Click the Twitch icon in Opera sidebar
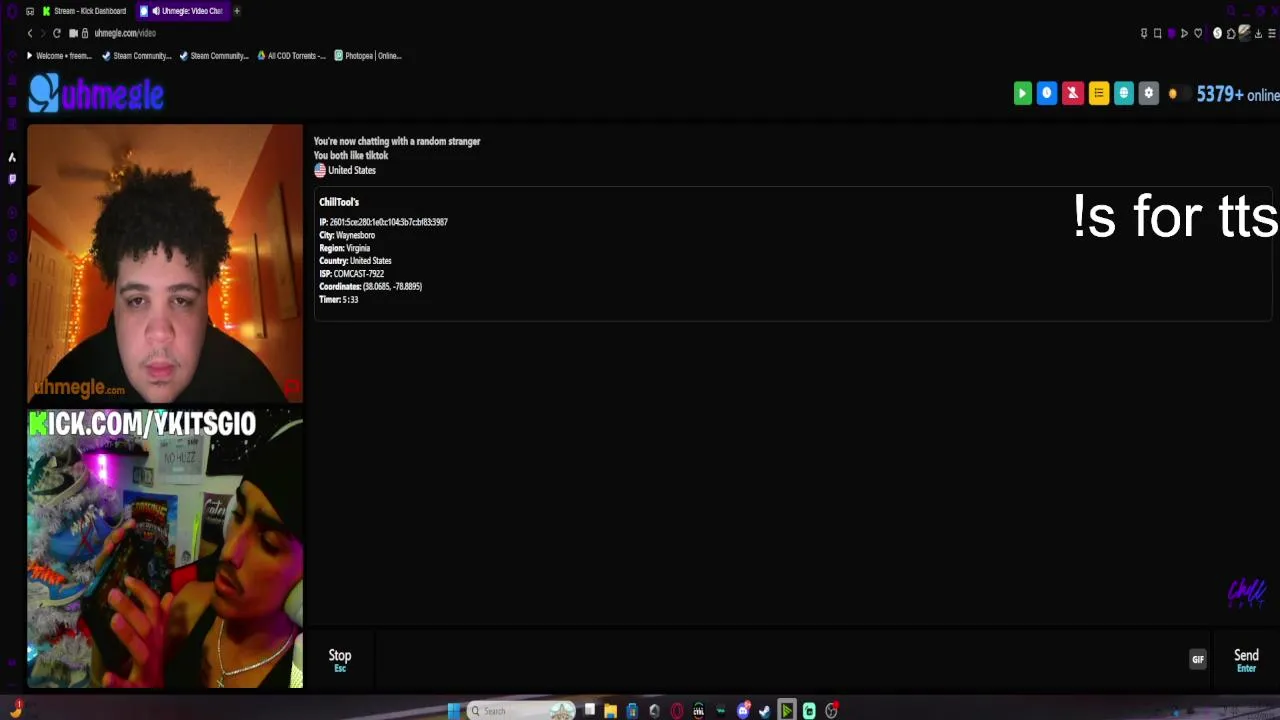Screen dimensions: 1280x720 point(12,179)
